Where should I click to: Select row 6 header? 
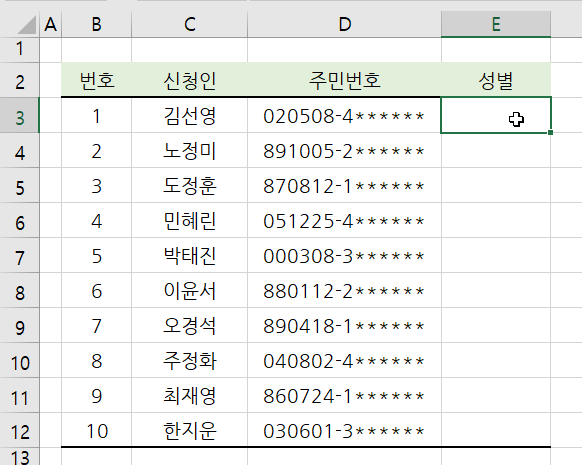[19, 220]
